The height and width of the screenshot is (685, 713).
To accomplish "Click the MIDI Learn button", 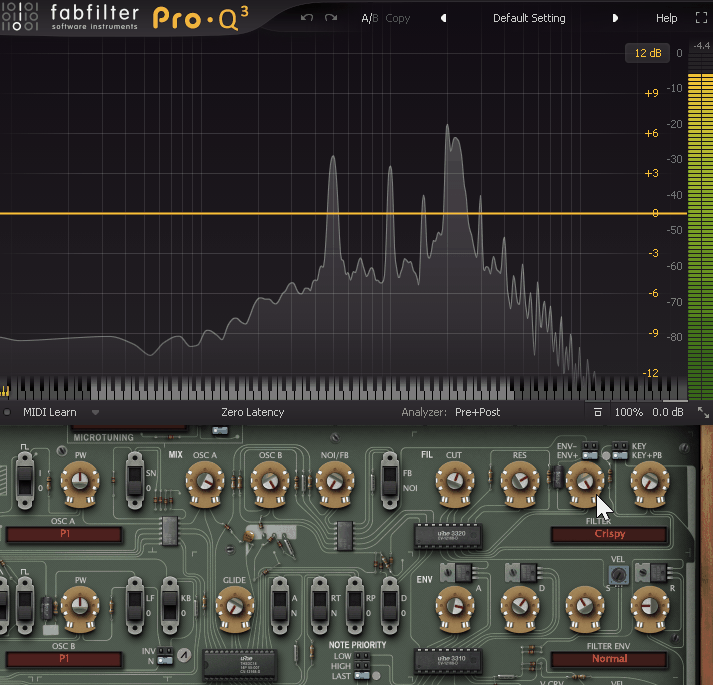I will tap(50, 412).
